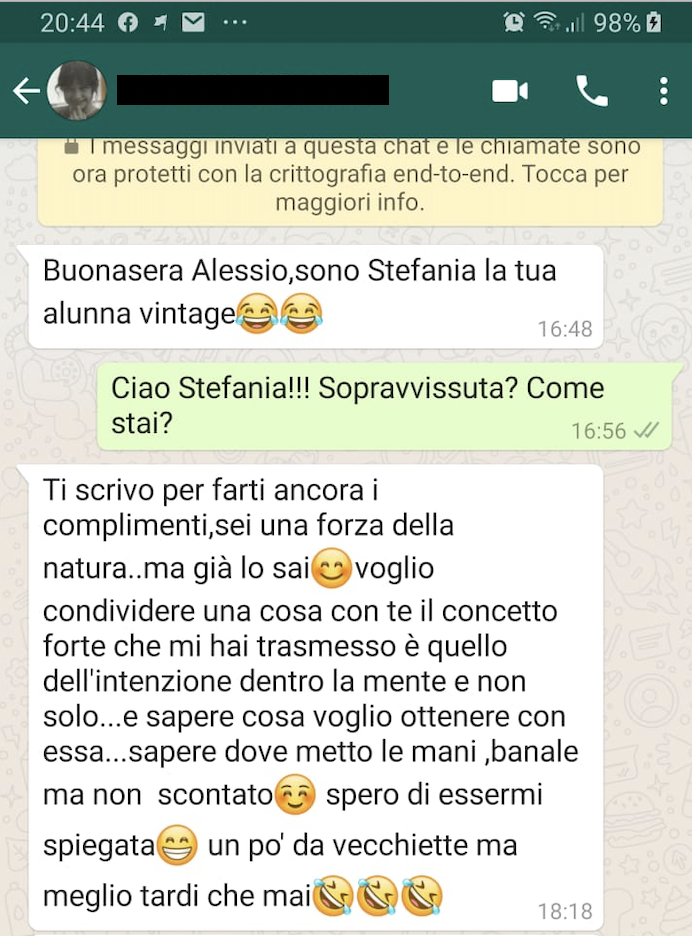
Task: Tap the back arrow icon
Action: pyautogui.click(x=26, y=91)
